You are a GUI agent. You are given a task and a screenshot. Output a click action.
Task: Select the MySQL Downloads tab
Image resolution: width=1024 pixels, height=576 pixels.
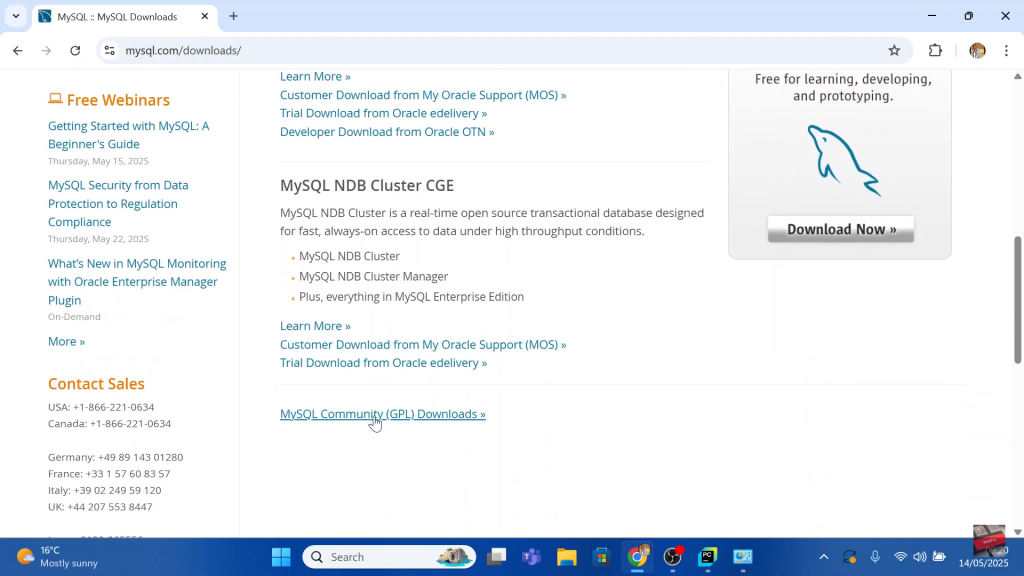pos(124,16)
